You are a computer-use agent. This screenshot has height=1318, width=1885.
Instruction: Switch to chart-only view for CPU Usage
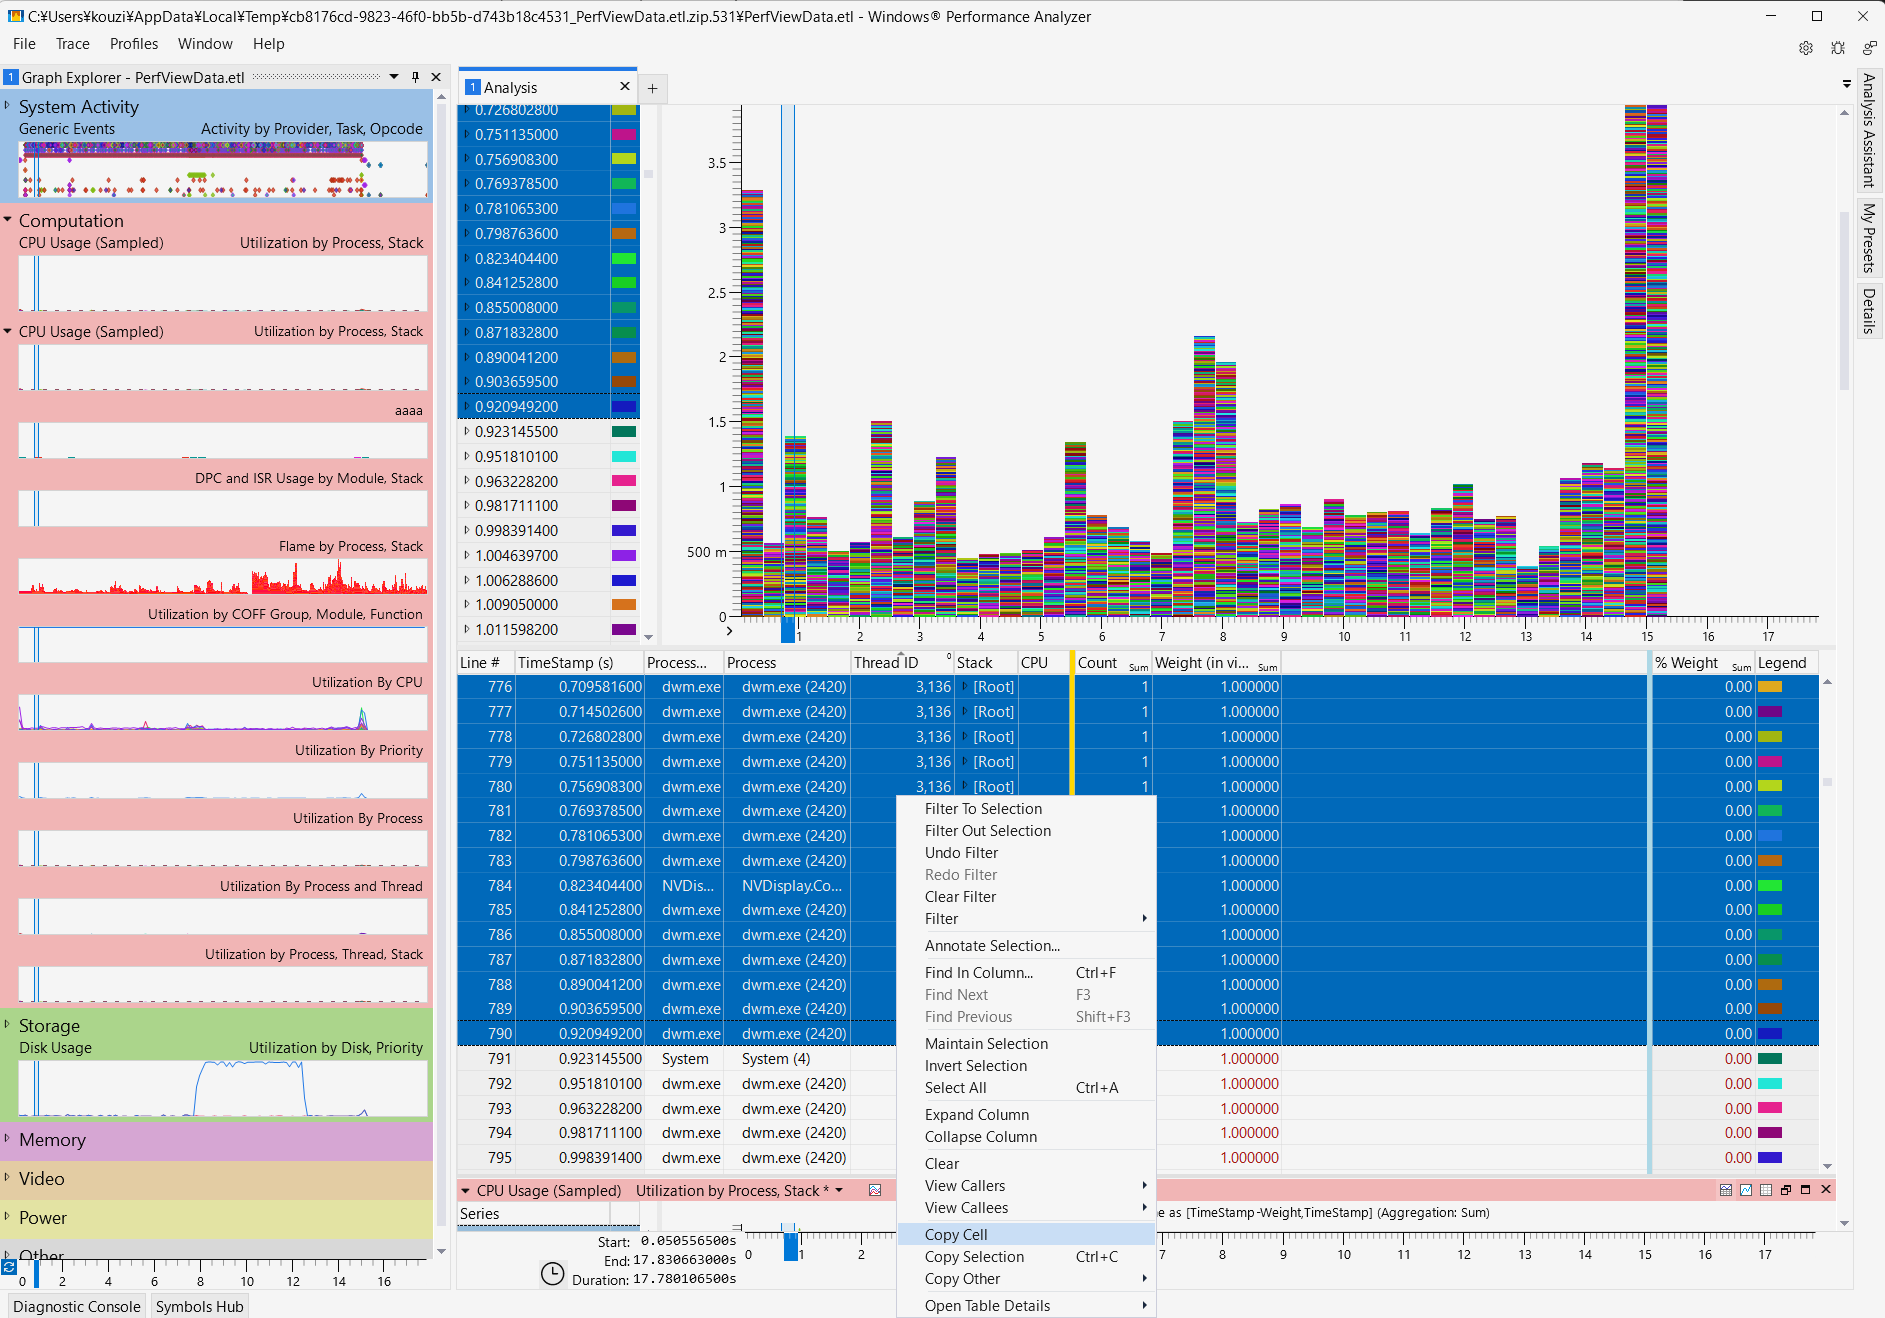1746,1190
